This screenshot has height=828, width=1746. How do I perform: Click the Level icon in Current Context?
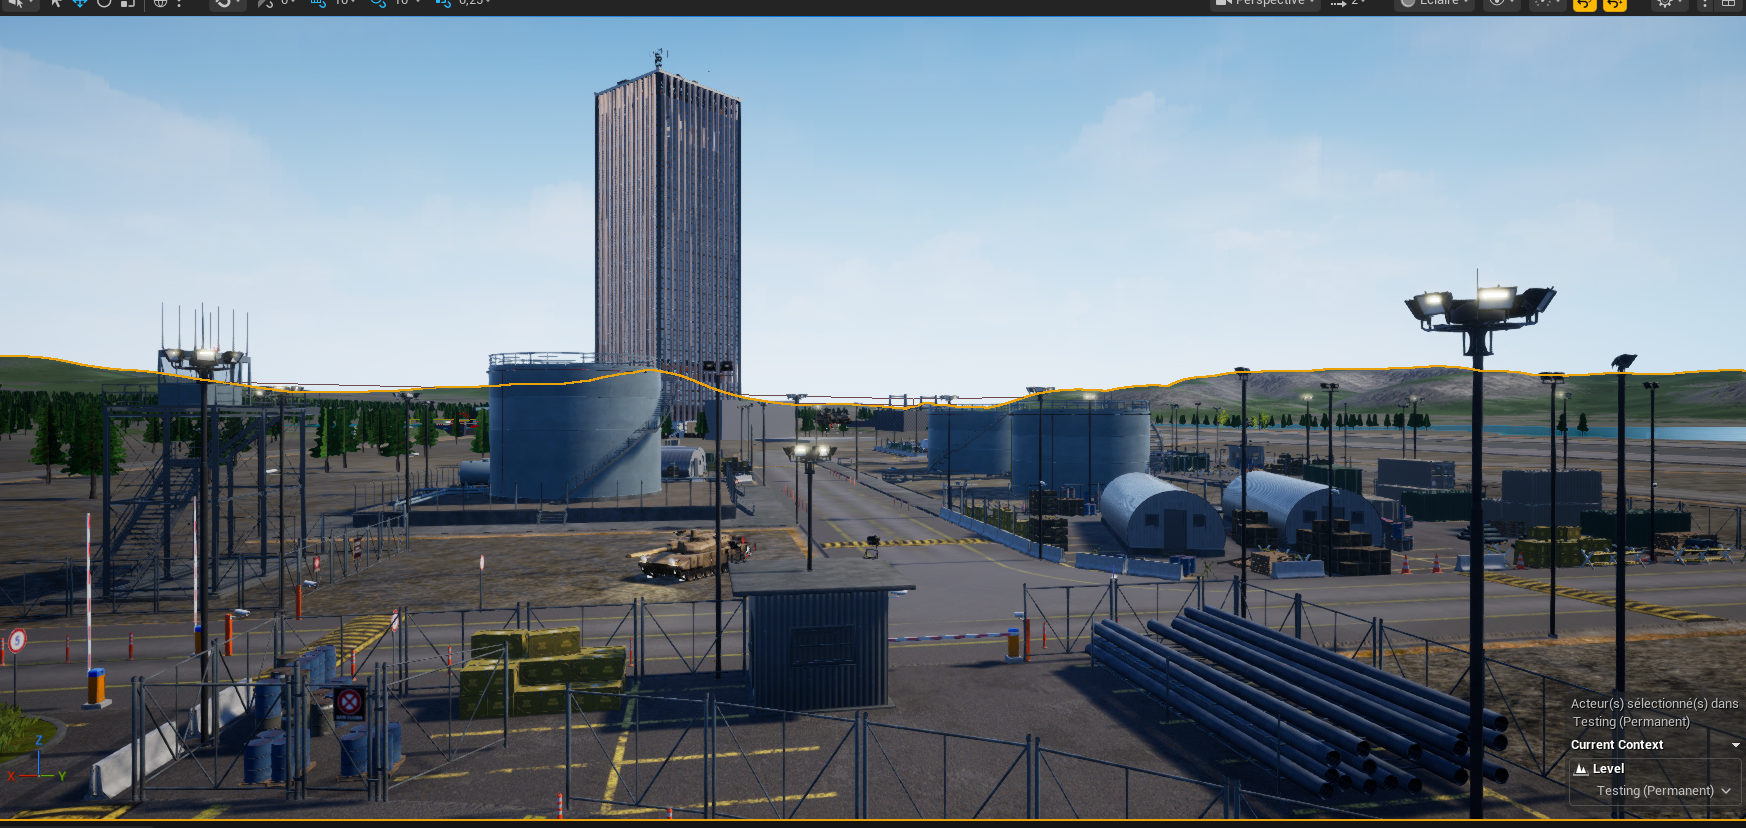click(1581, 769)
